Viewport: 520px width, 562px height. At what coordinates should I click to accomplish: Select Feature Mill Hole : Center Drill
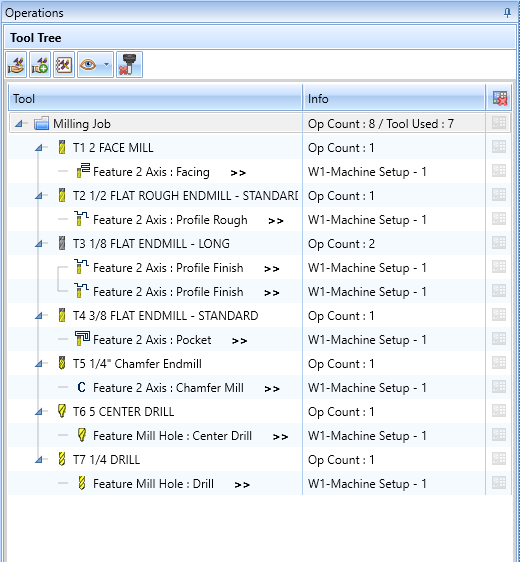coord(172,436)
